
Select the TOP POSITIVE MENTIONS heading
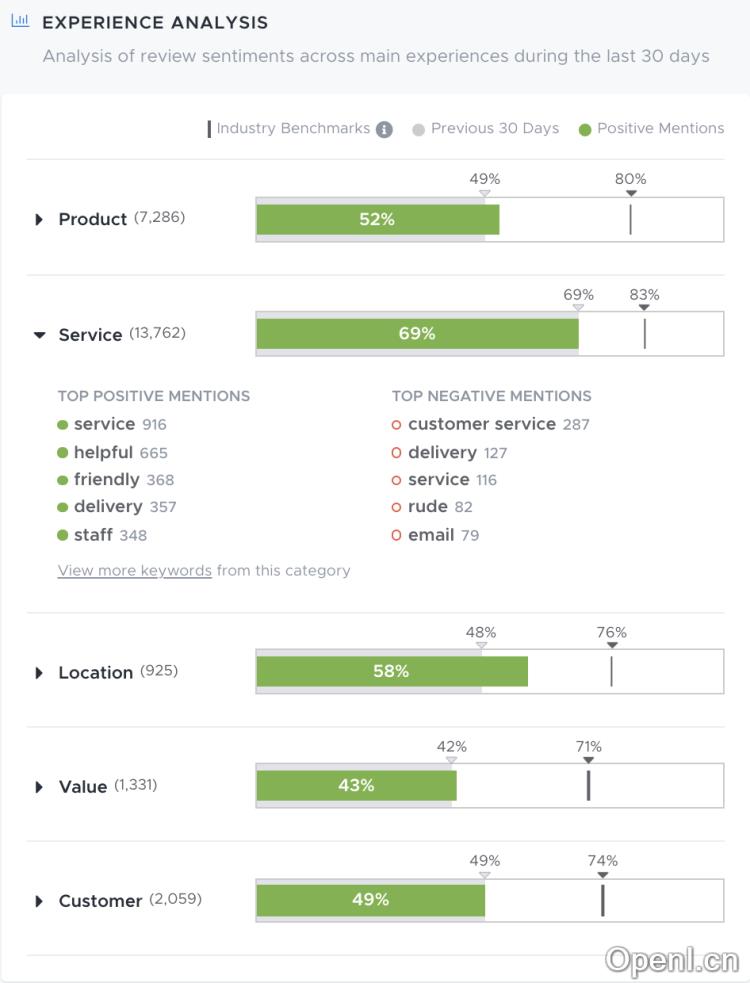(153, 396)
